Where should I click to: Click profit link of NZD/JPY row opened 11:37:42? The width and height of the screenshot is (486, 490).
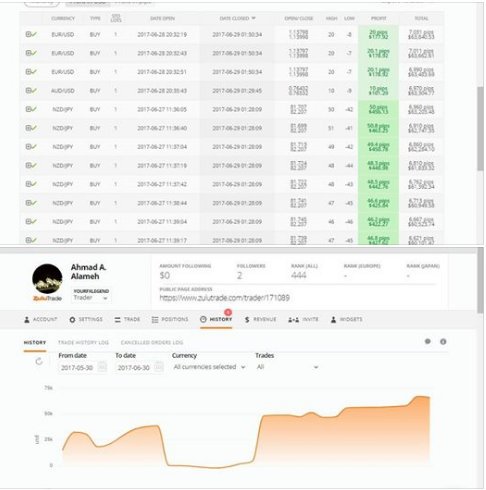click(x=378, y=184)
